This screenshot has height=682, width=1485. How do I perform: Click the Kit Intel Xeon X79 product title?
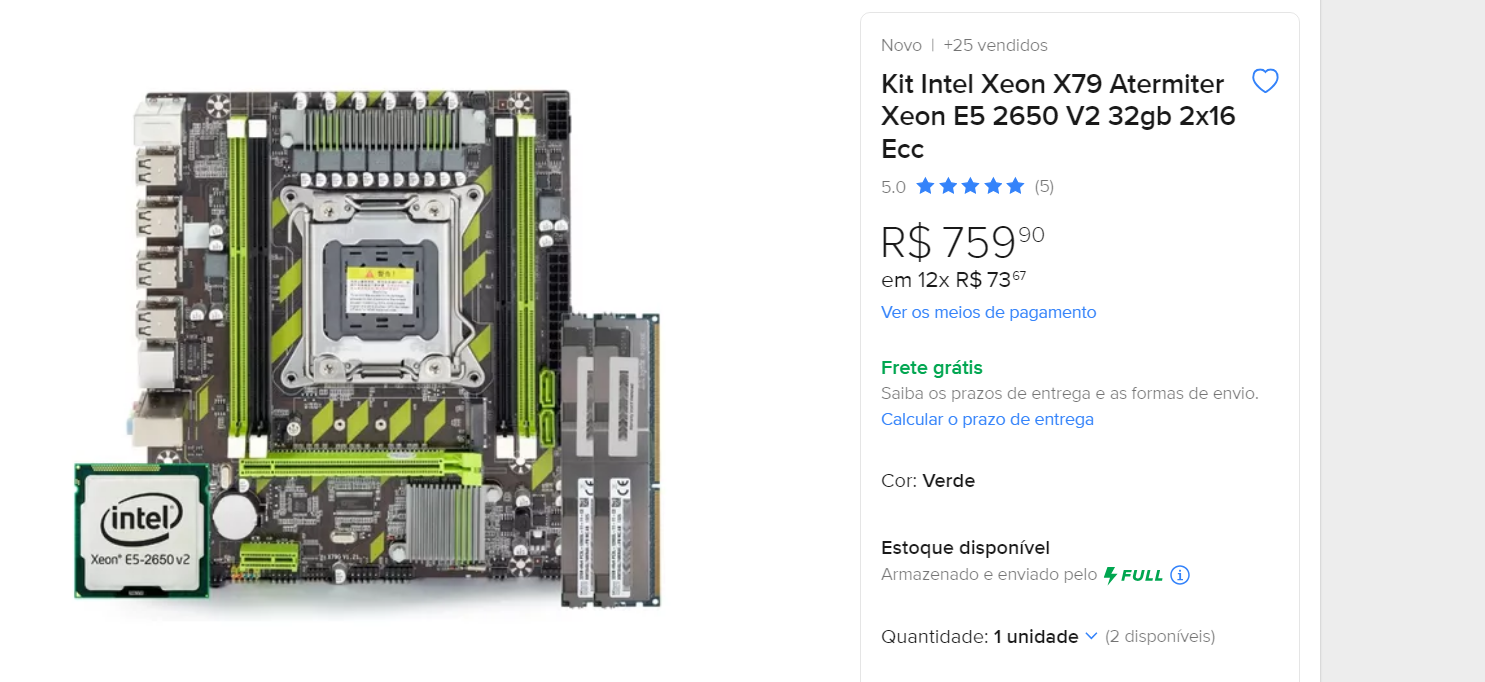tap(1058, 116)
